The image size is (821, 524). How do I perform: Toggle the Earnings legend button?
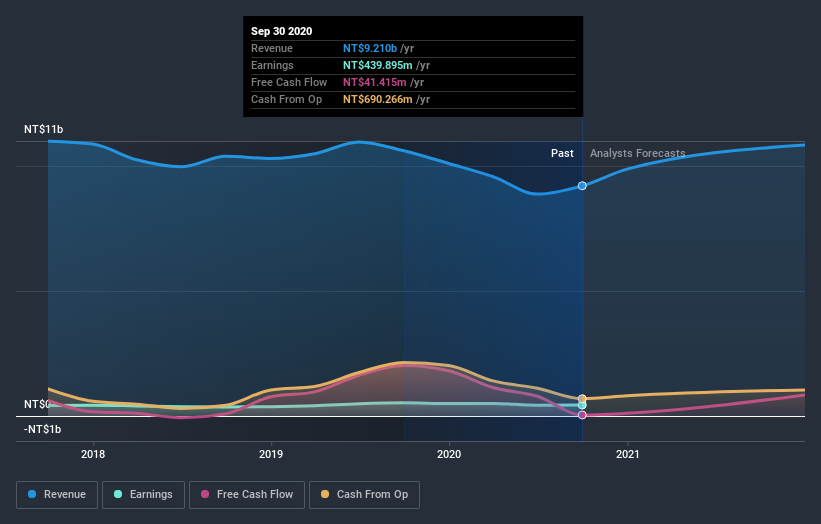tap(143, 495)
